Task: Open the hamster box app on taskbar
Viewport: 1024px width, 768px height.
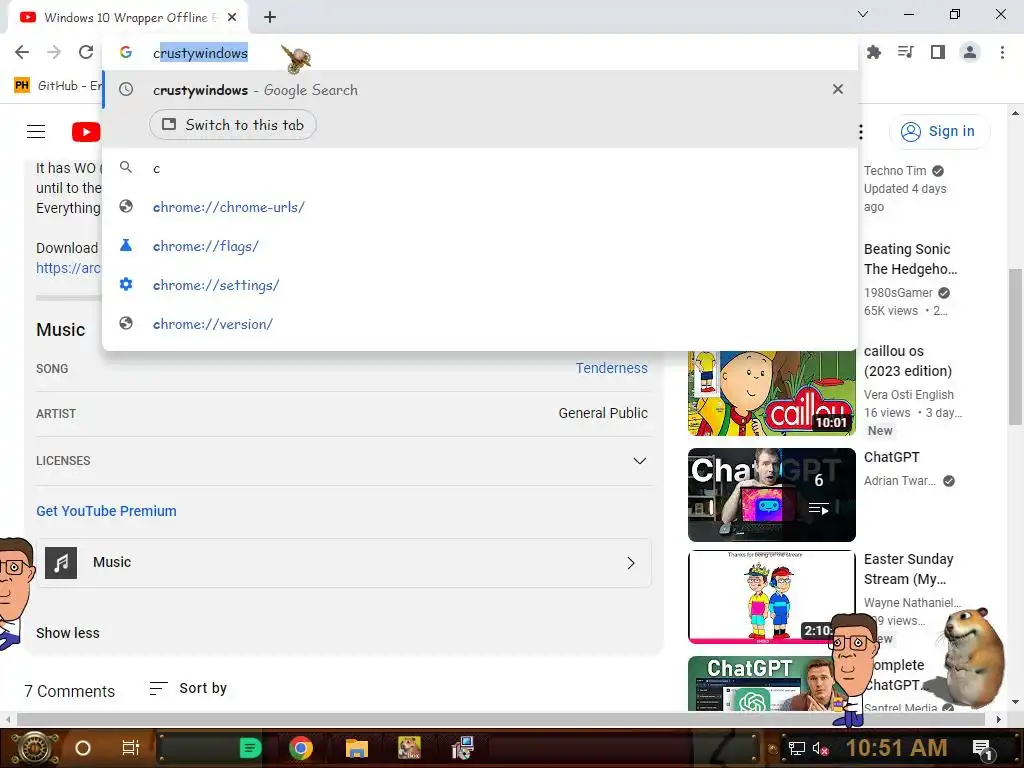Action: [409, 748]
